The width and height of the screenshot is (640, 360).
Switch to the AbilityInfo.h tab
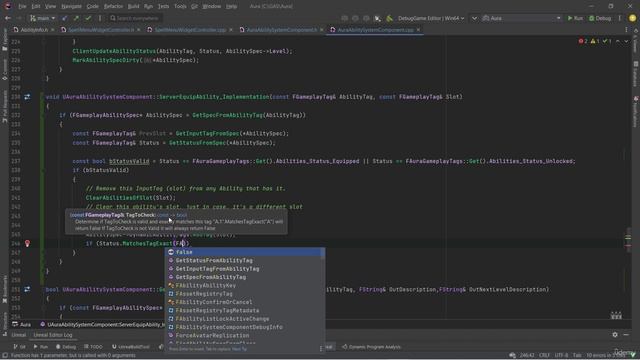(x=34, y=30)
